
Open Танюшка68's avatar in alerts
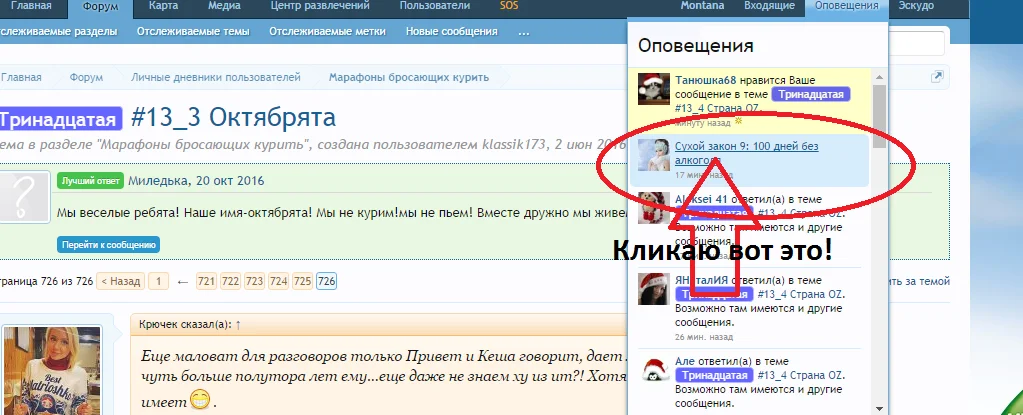pos(654,89)
